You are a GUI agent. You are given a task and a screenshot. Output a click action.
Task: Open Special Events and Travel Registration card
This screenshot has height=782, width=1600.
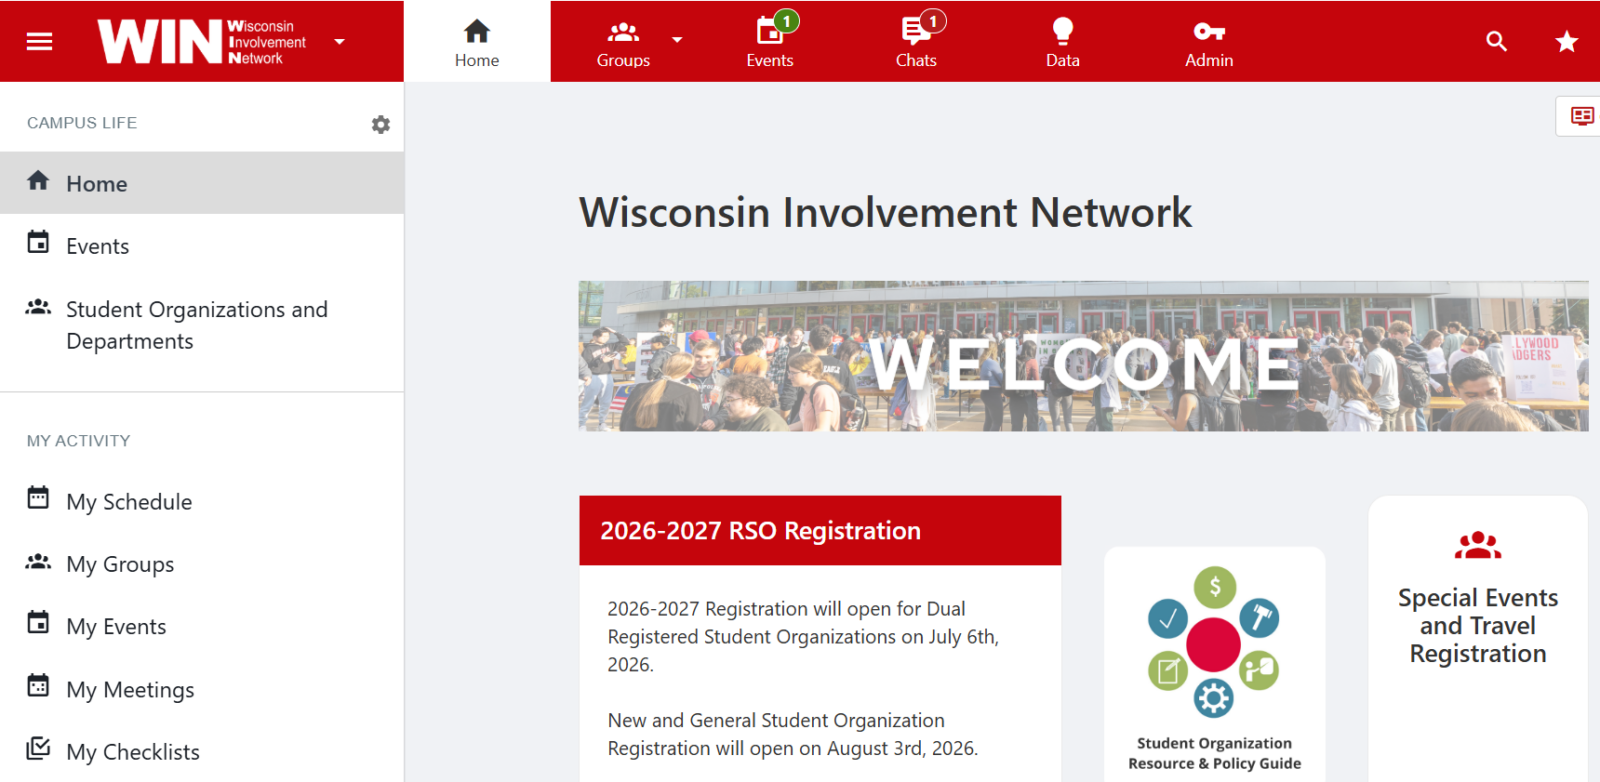click(1478, 639)
